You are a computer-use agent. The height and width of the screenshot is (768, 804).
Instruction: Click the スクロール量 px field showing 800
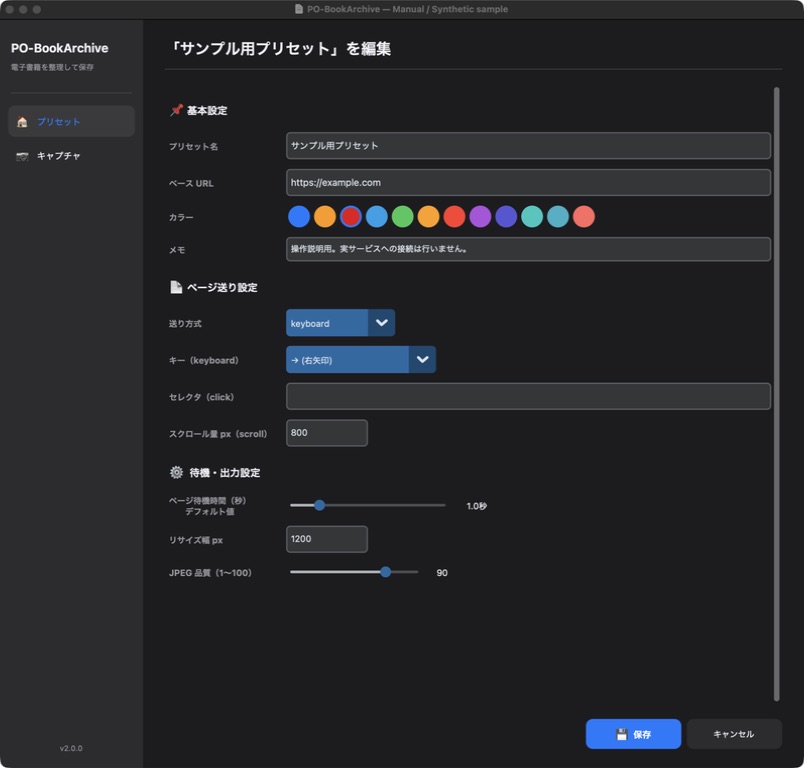(327, 433)
